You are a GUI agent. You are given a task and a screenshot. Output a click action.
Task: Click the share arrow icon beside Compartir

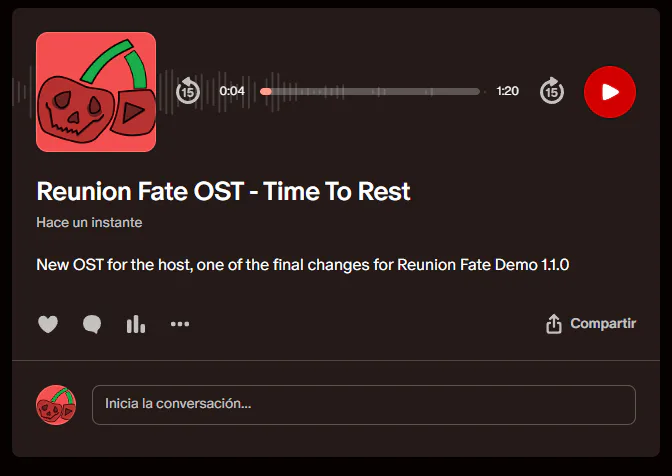tap(554, 324)
